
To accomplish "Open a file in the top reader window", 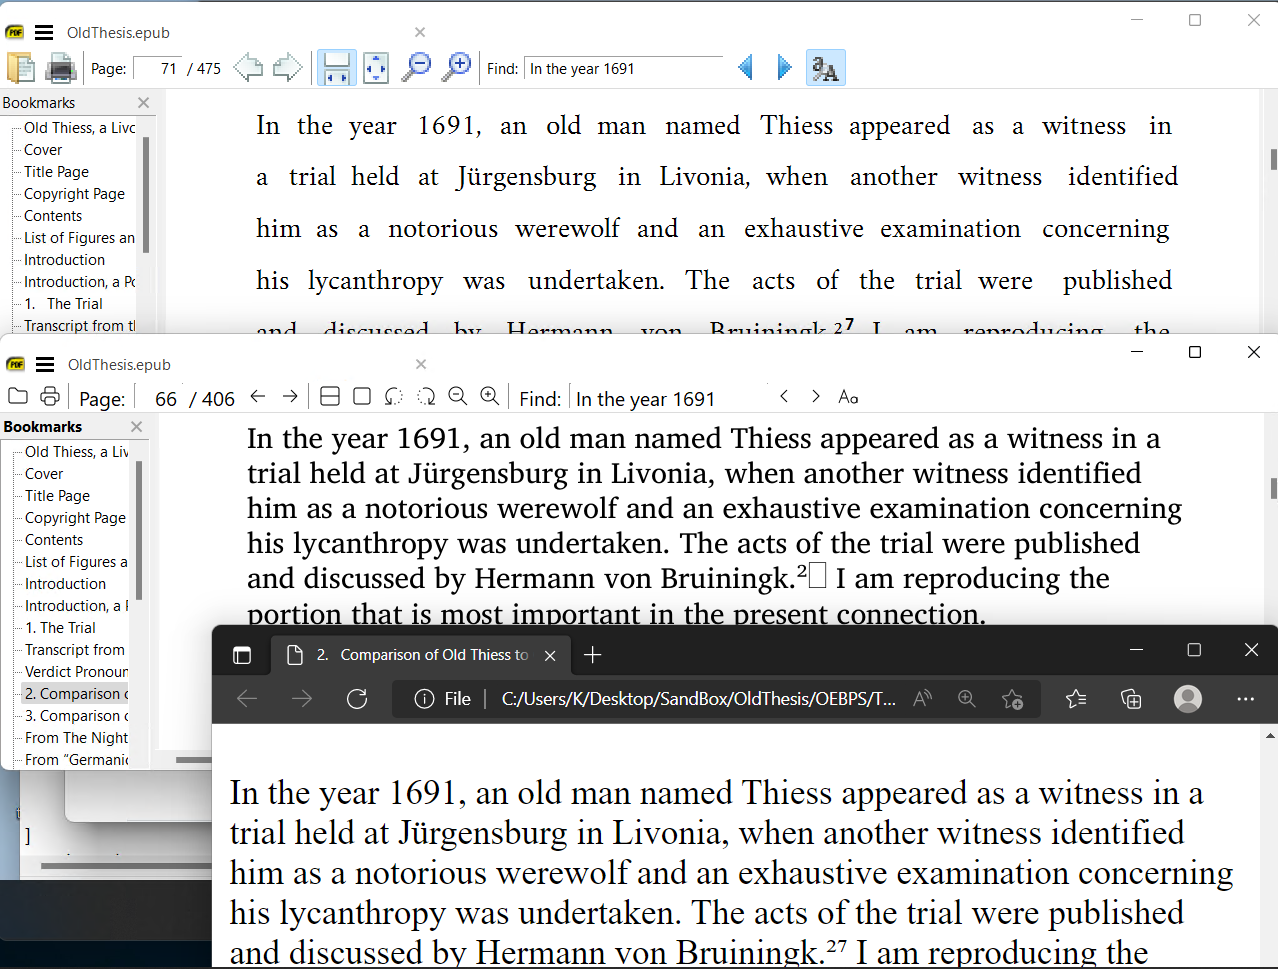I will tap(20, 68).
